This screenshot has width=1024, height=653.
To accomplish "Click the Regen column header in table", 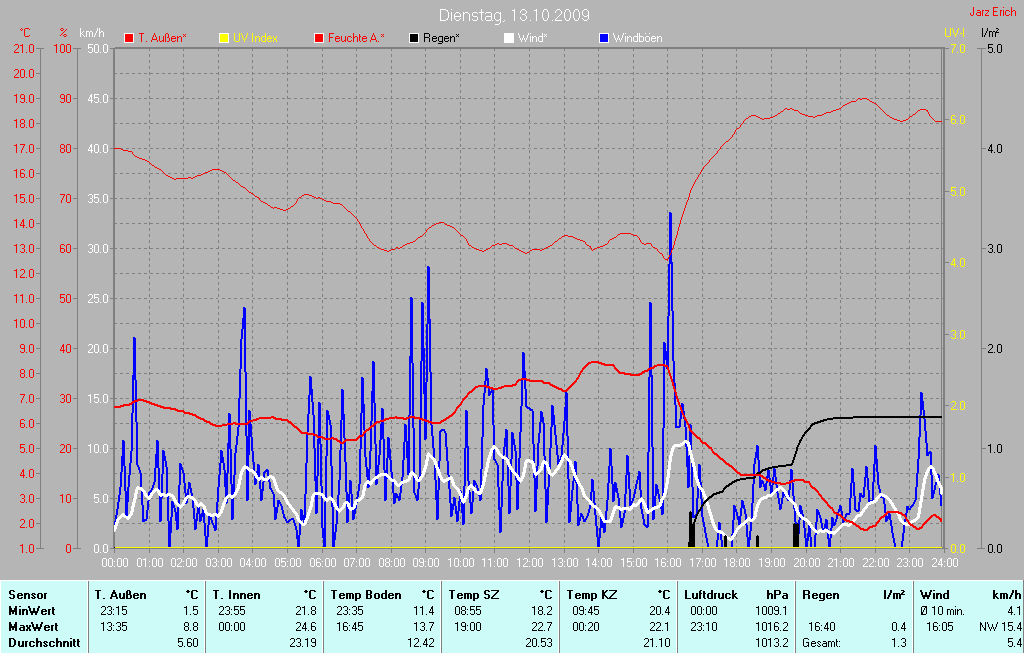I will (820, 595).
